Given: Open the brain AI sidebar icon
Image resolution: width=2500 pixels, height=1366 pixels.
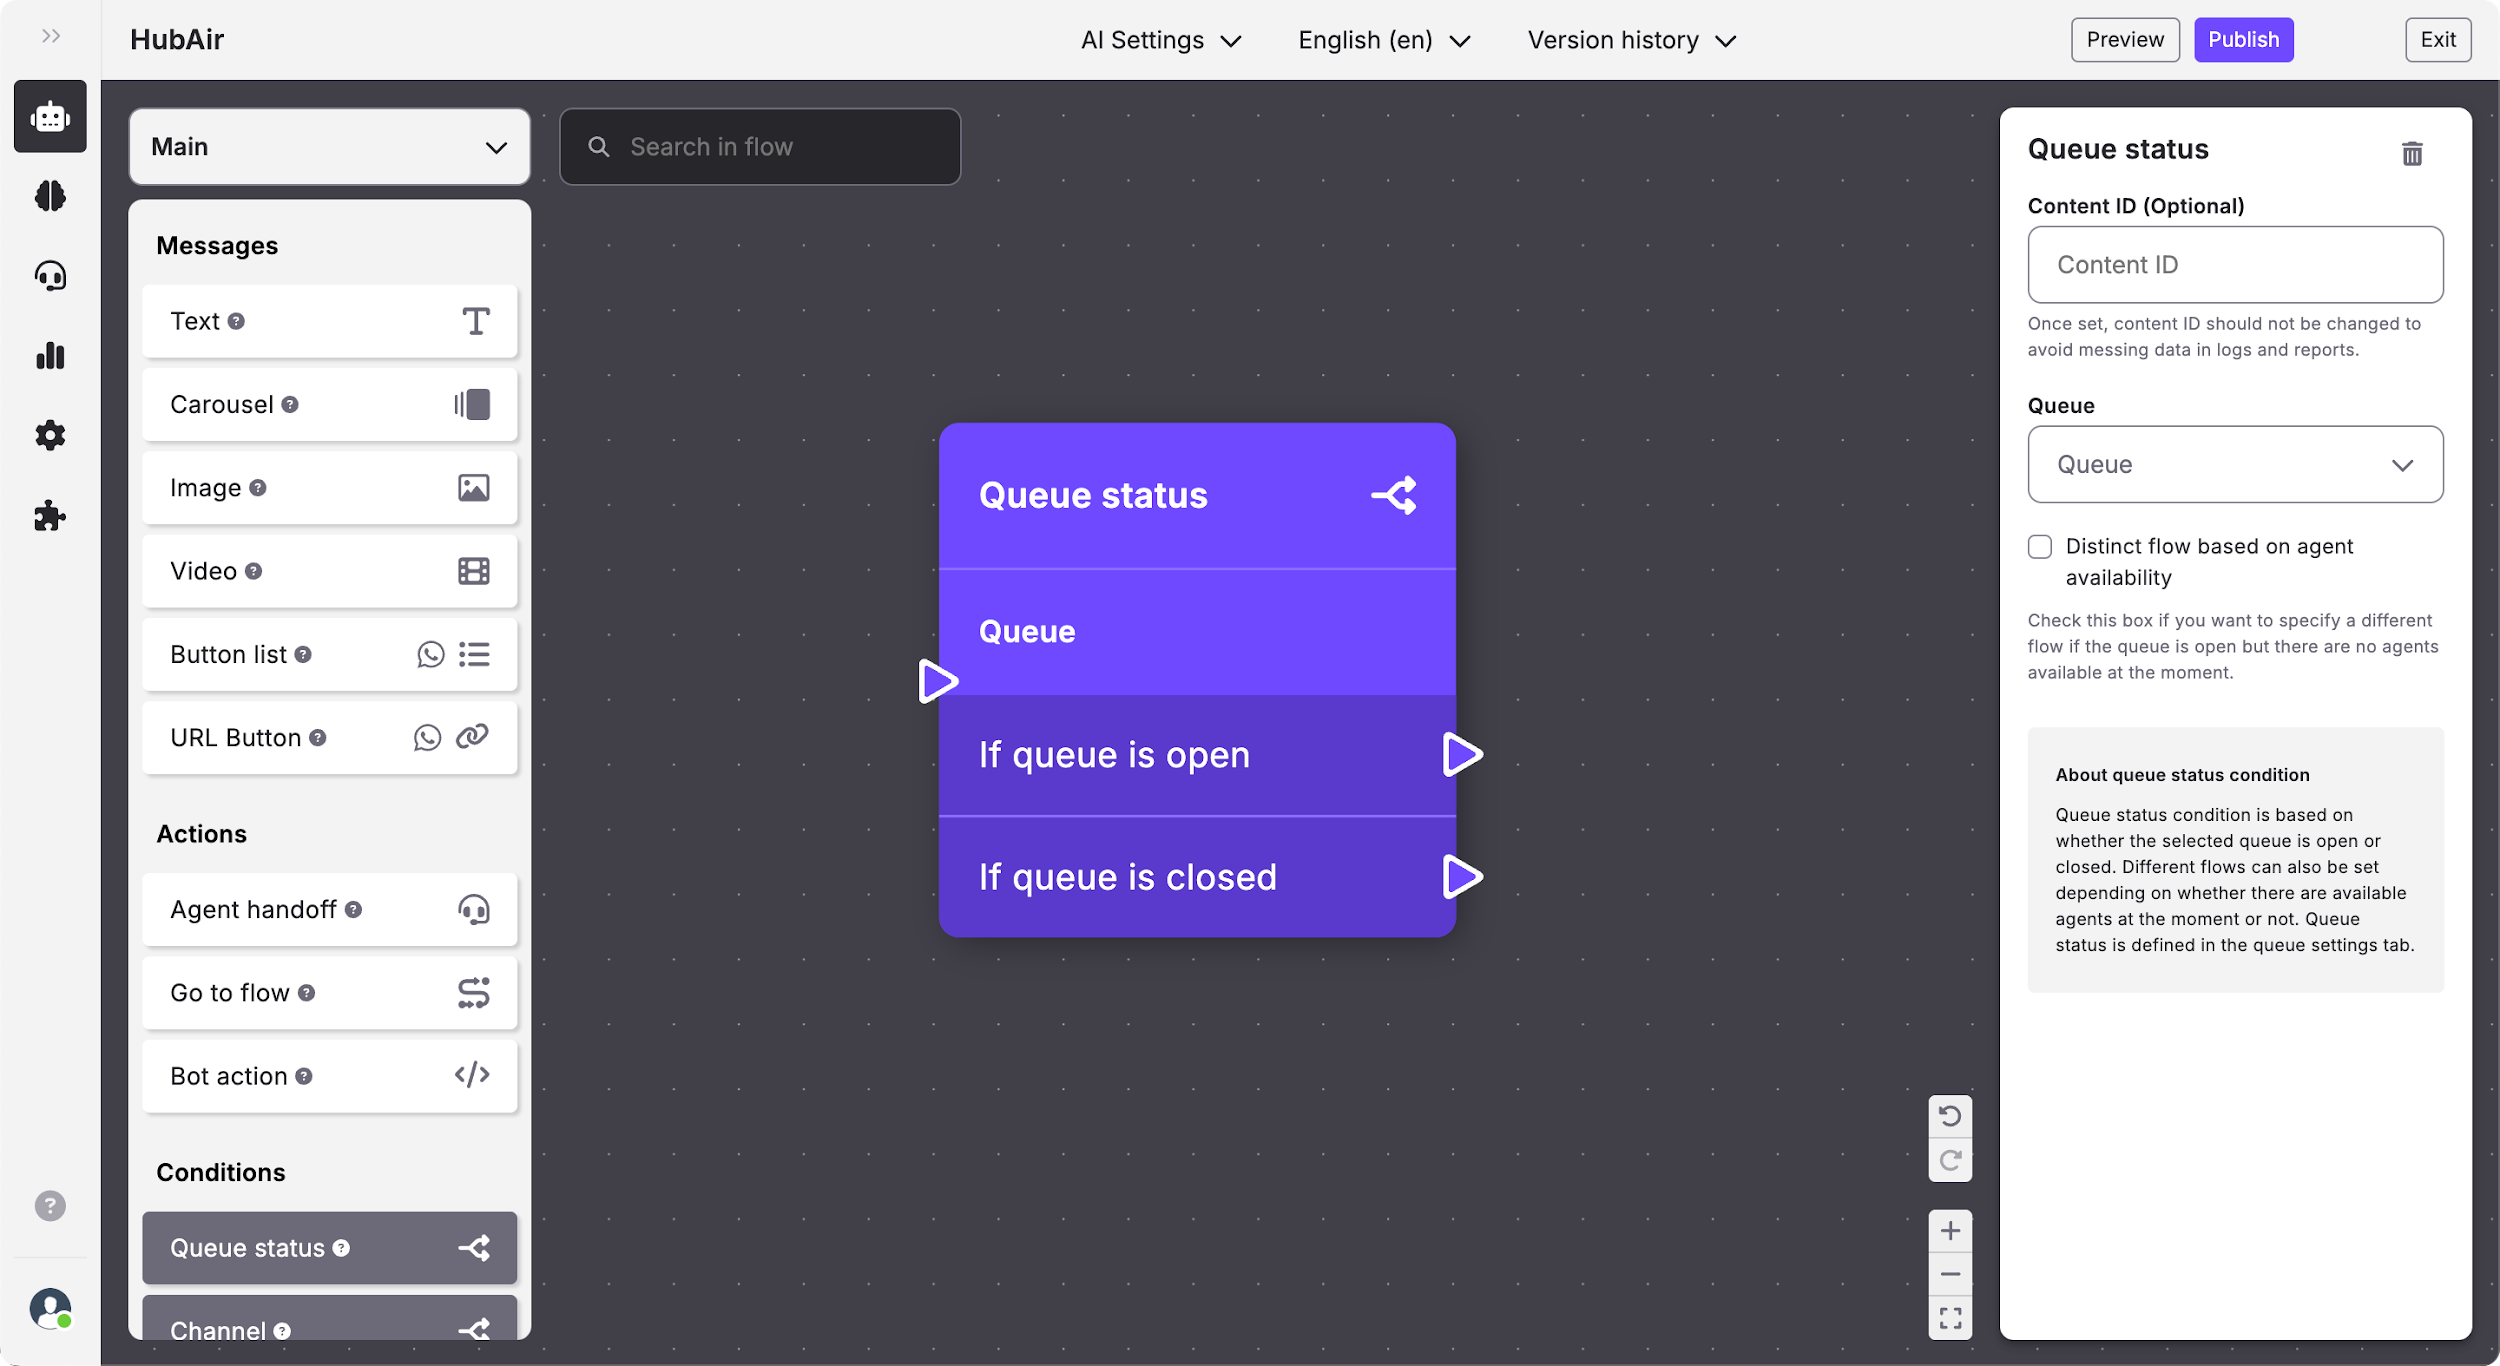Looking at the screenshot, I should [50, 196].
